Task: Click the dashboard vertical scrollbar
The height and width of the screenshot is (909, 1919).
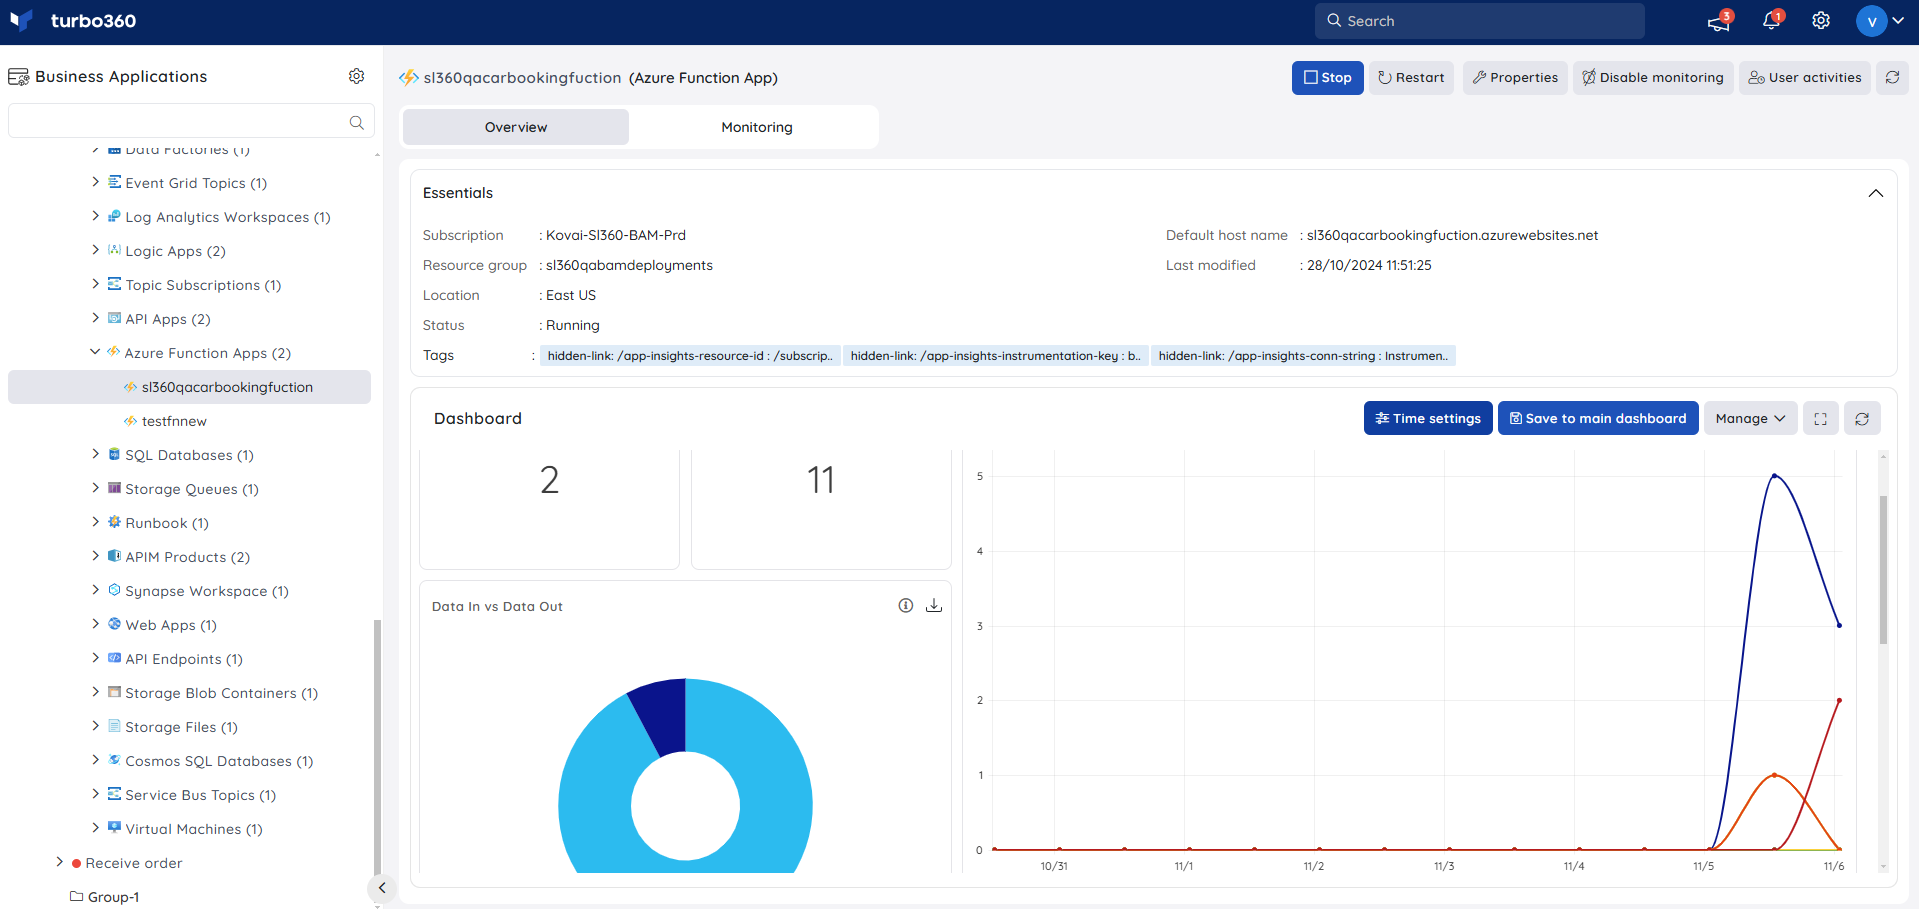Action: [1884, 570]
